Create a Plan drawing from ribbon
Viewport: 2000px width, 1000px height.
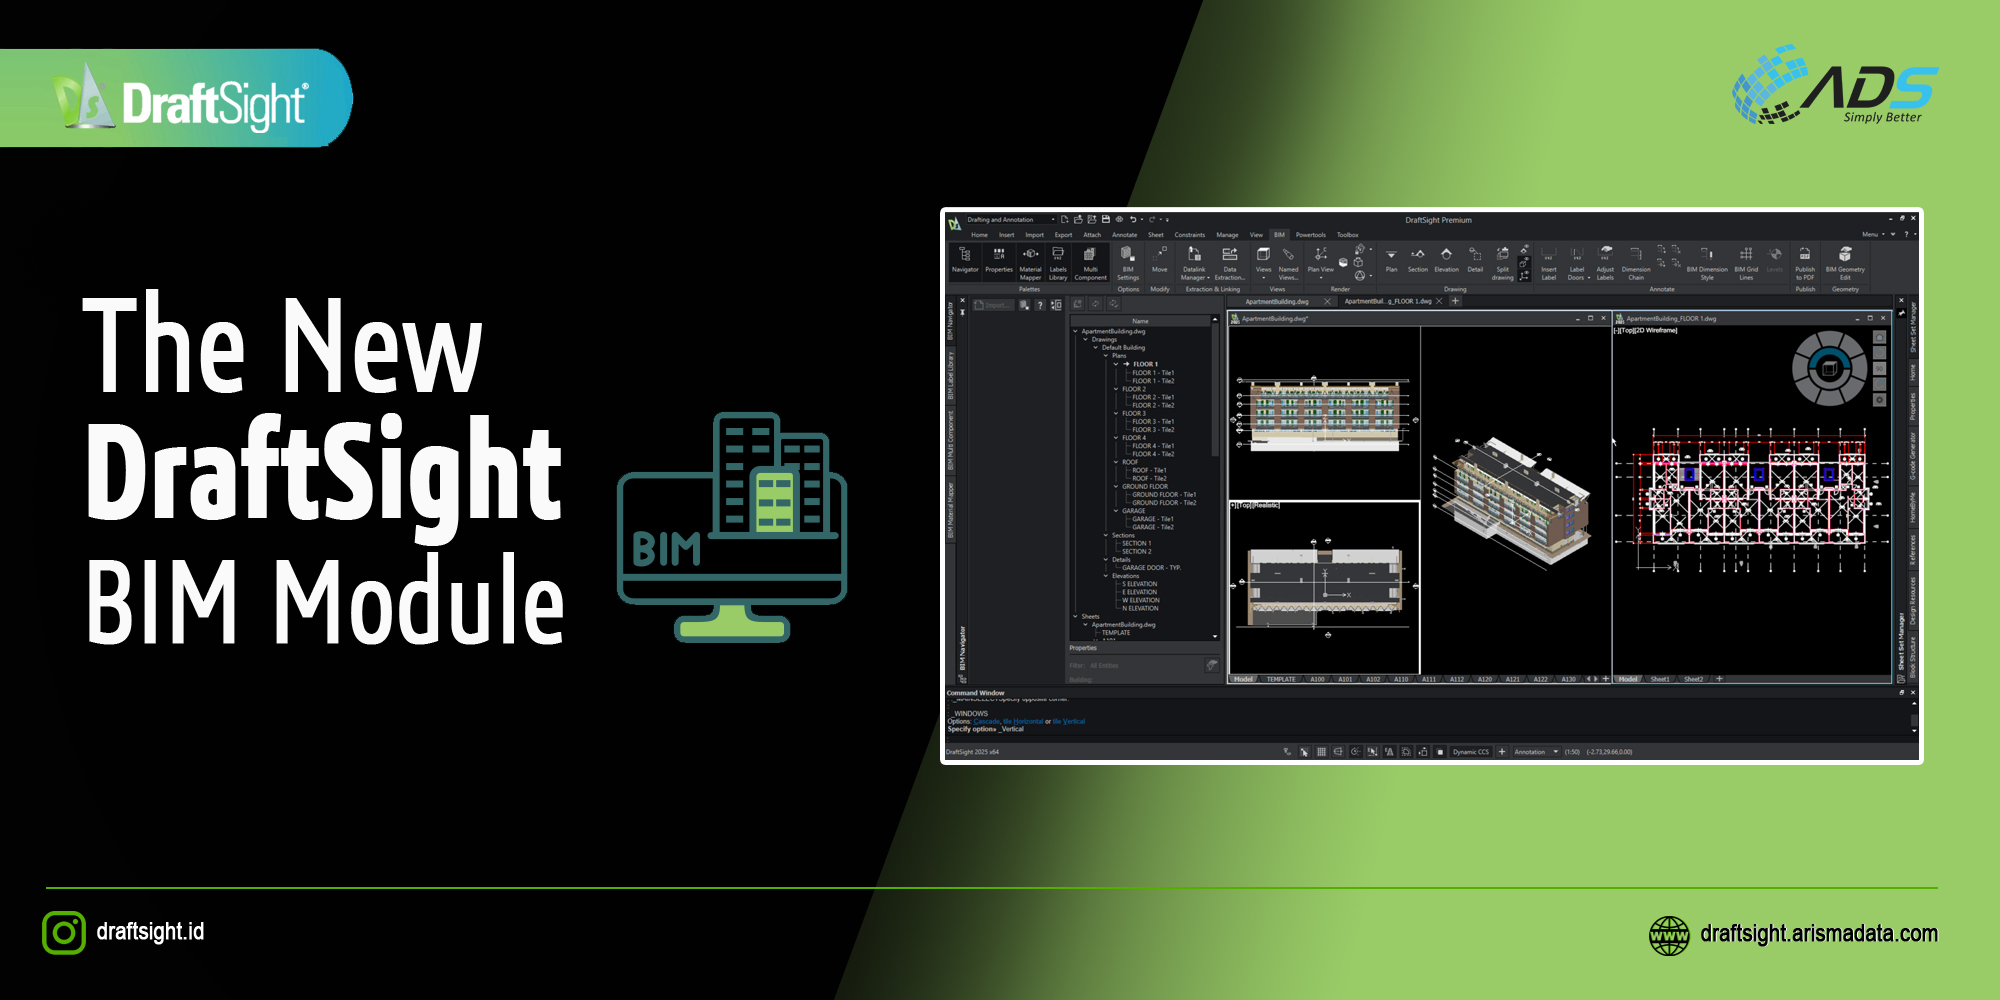(1391, 259)
